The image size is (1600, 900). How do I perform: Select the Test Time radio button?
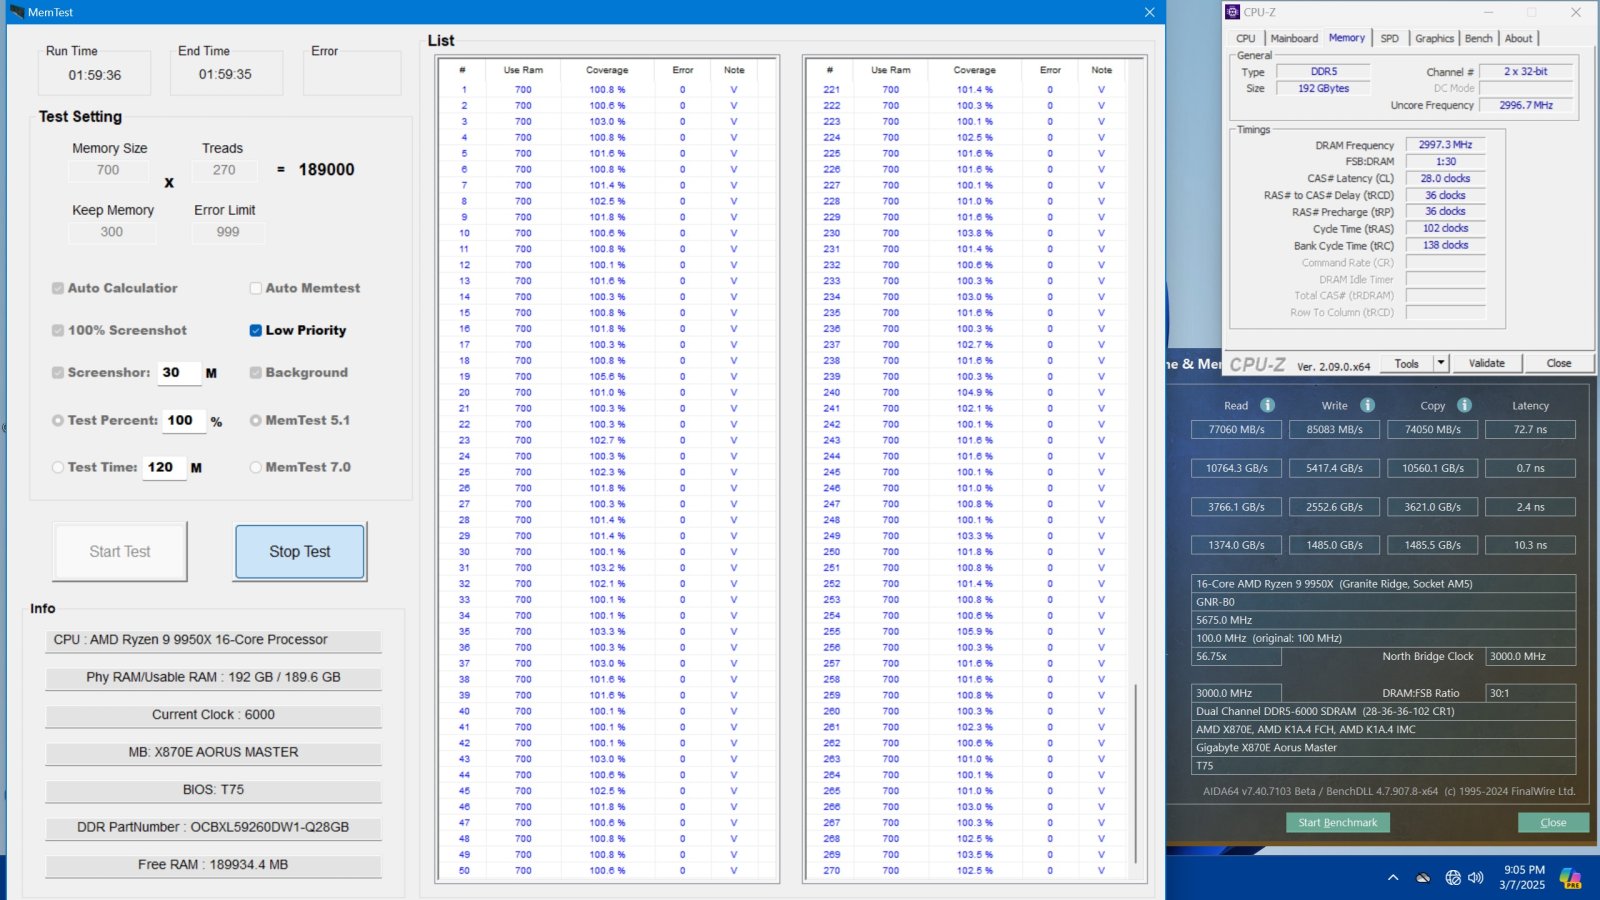coord(58,467)
